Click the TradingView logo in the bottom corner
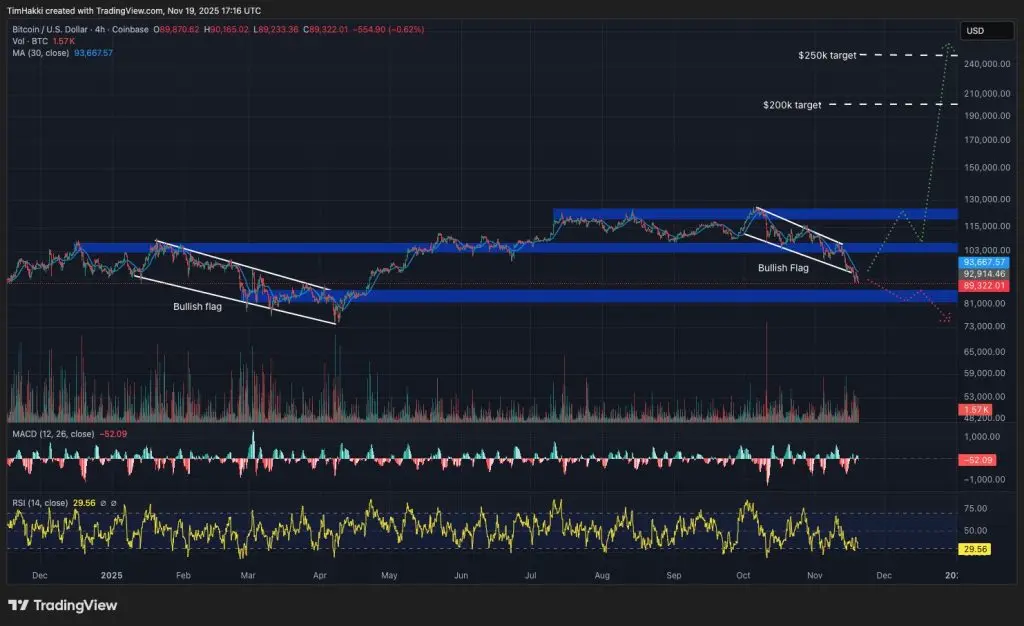 60,605
